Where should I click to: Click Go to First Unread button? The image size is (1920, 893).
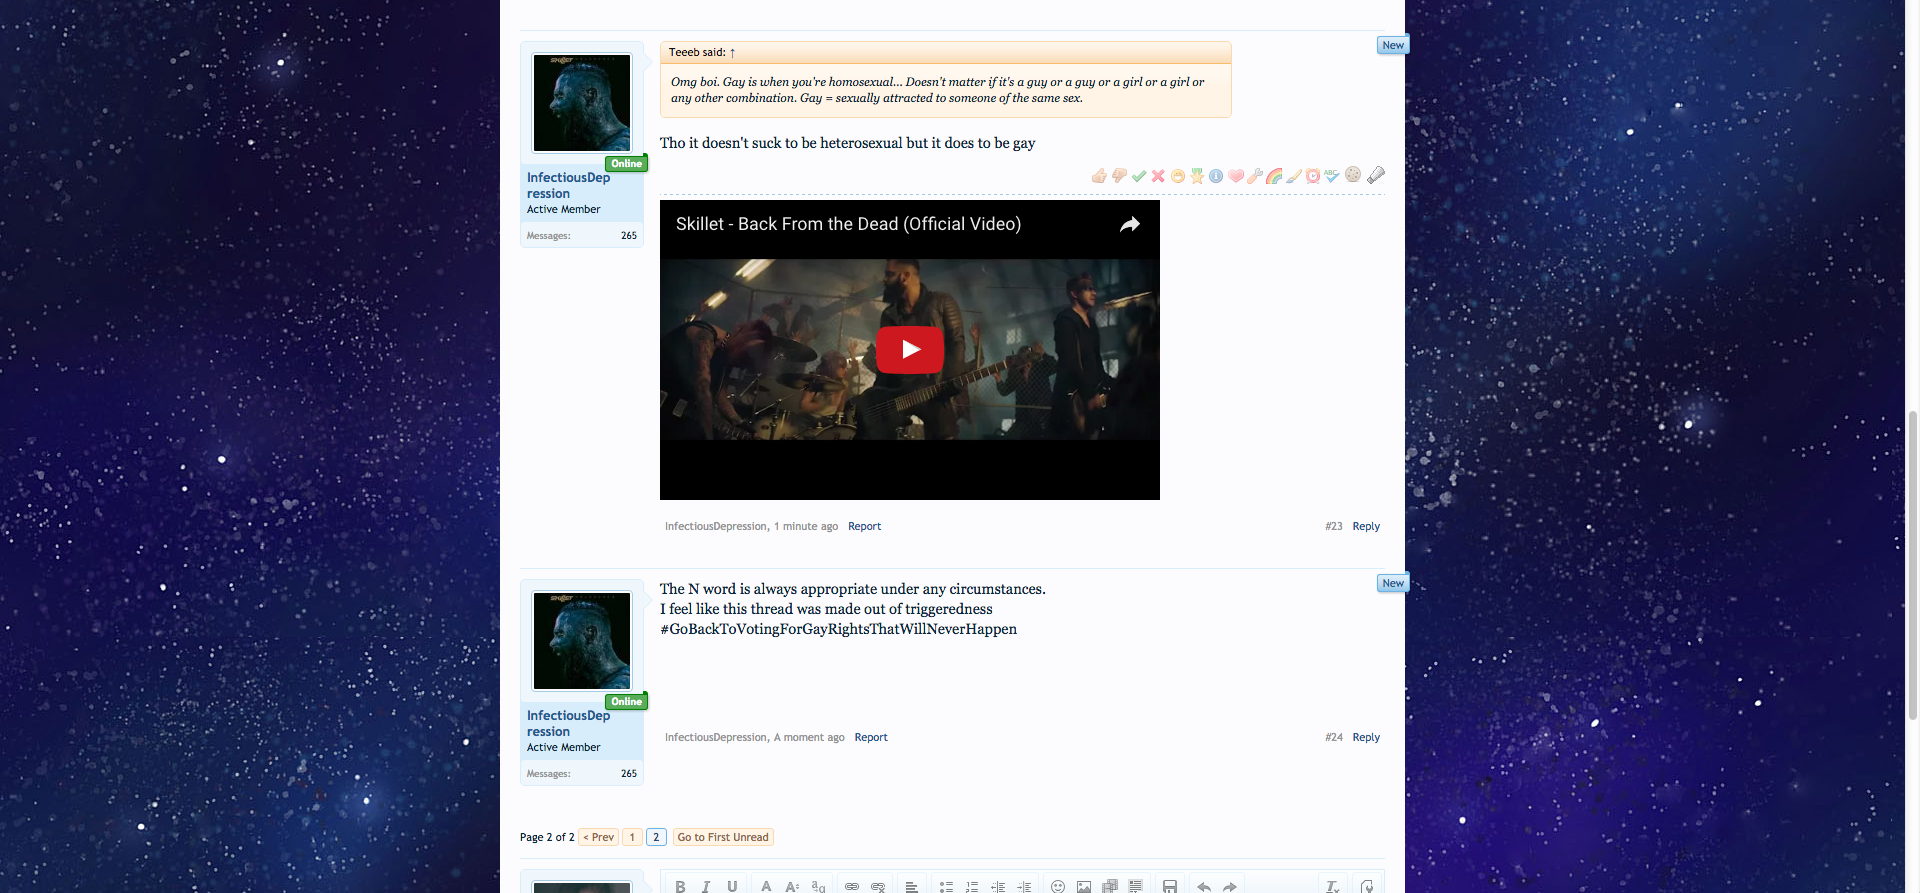pyautogui.click(x=723, y=837)
